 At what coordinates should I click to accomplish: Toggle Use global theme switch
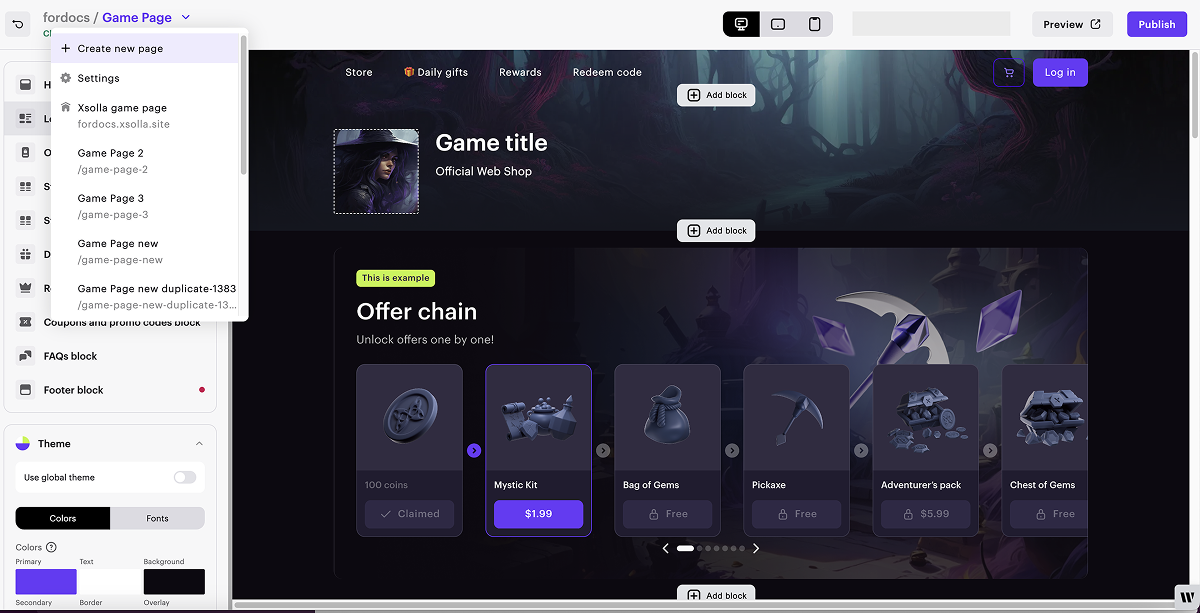coord(185,477)
